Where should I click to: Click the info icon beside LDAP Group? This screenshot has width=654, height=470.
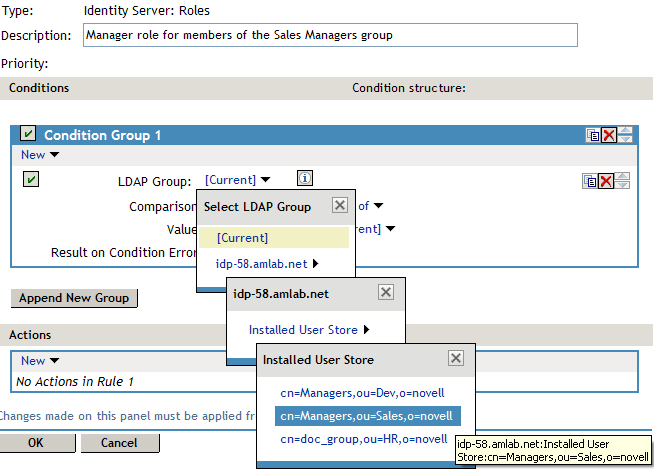coord(306,179)
